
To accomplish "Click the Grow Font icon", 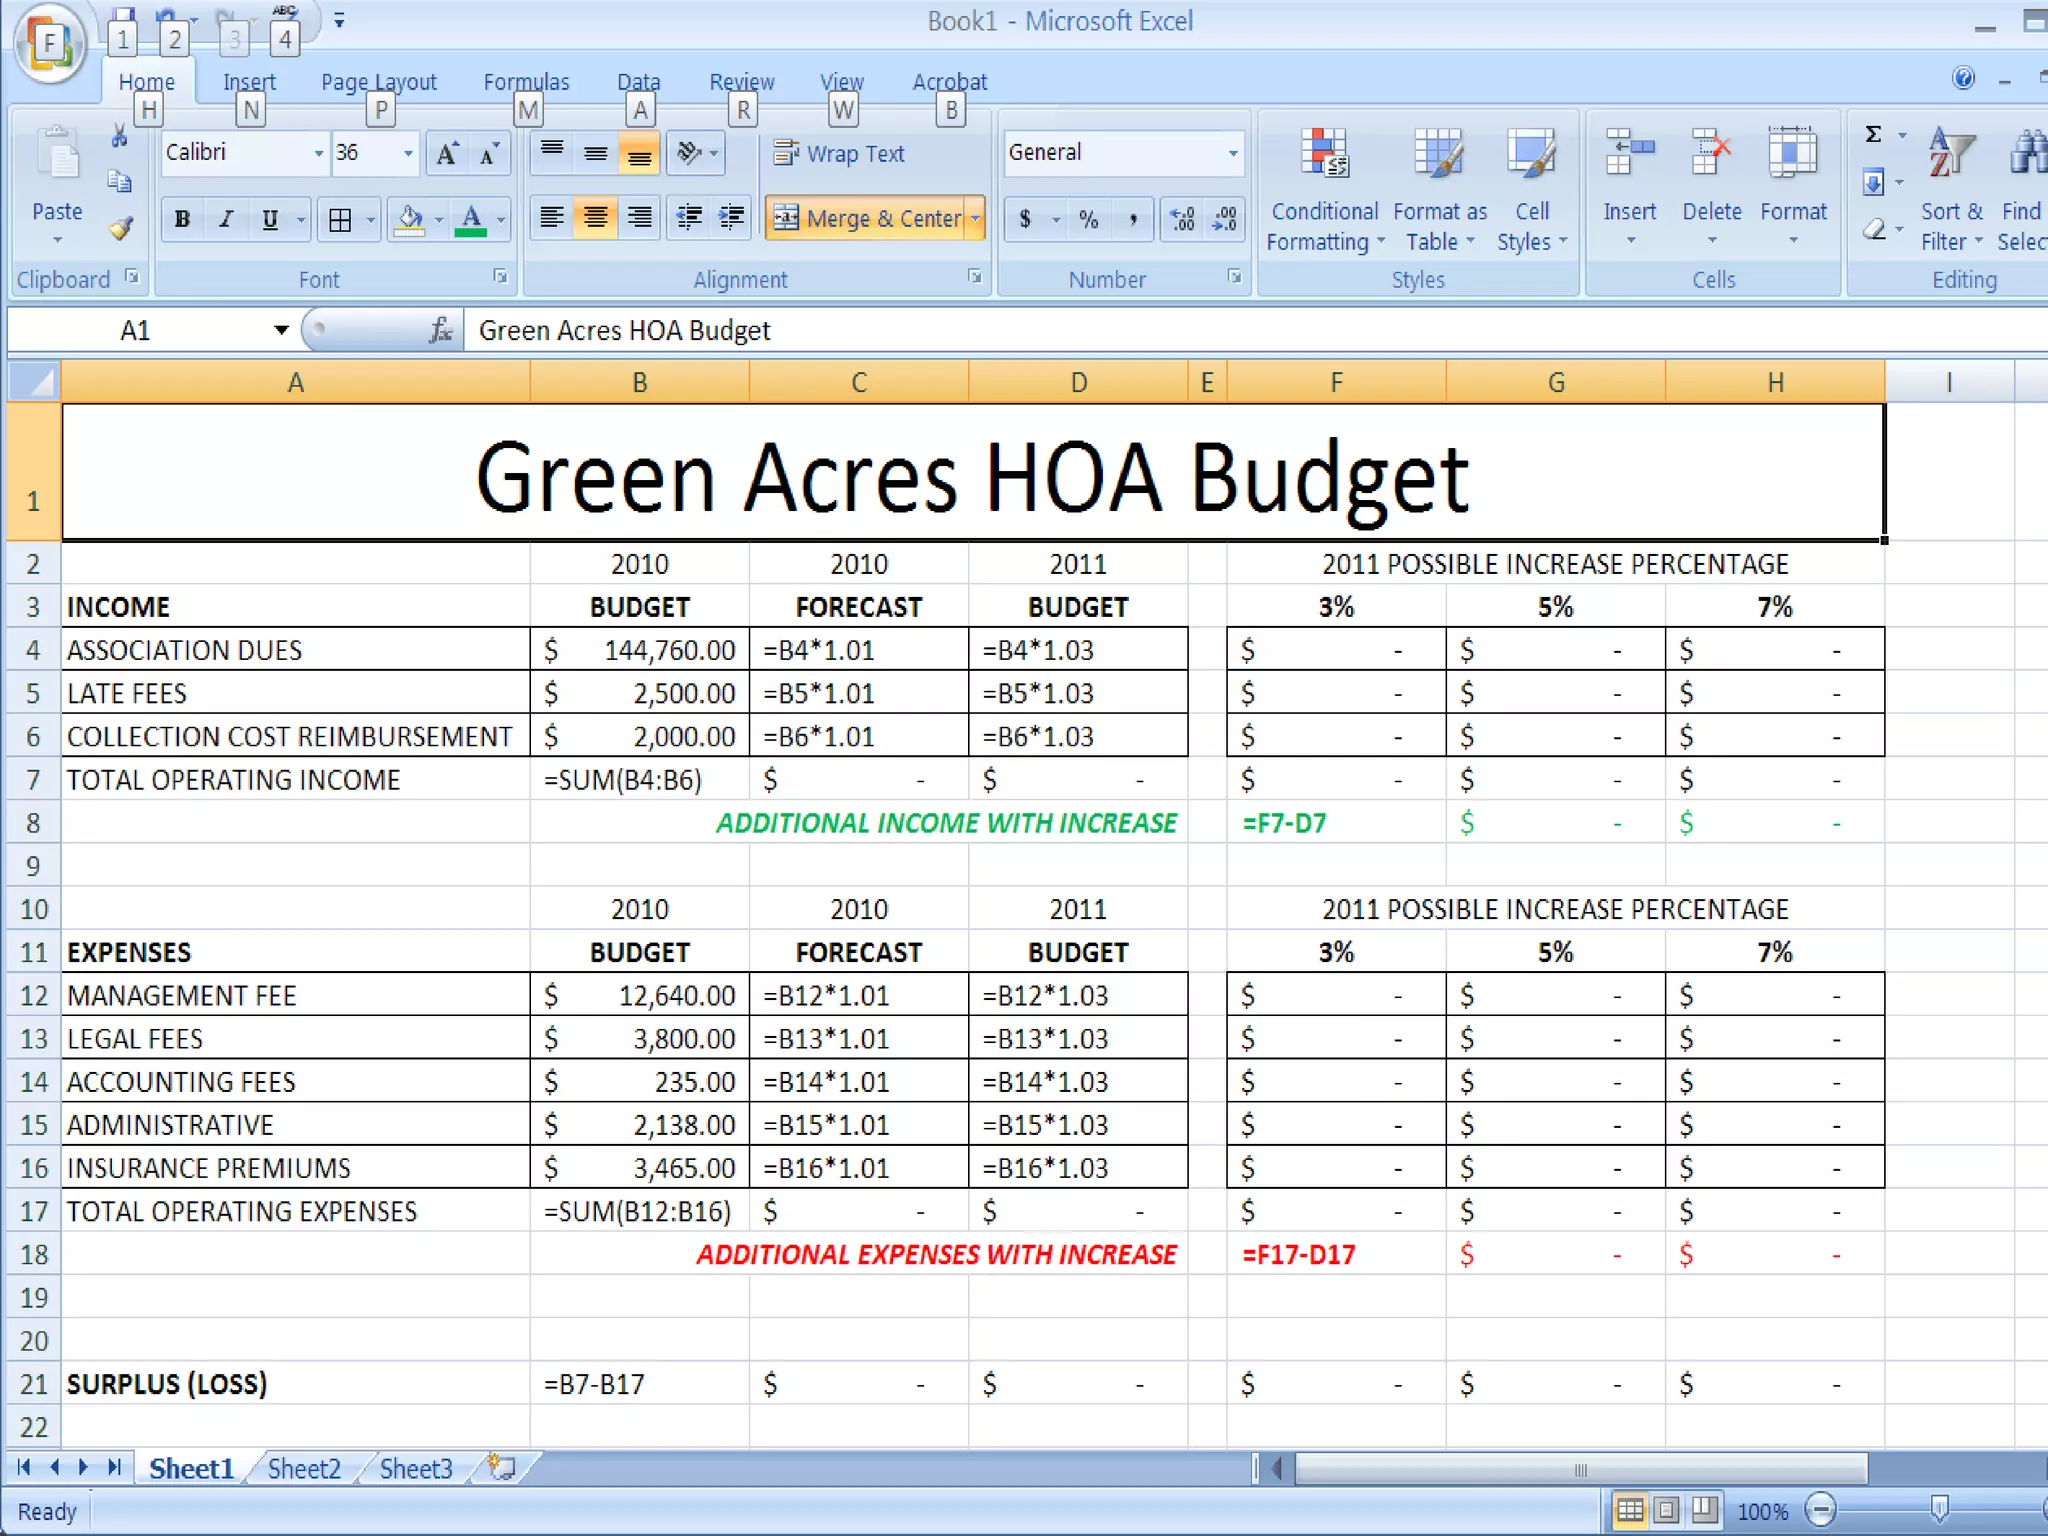I will coord(447,153).
